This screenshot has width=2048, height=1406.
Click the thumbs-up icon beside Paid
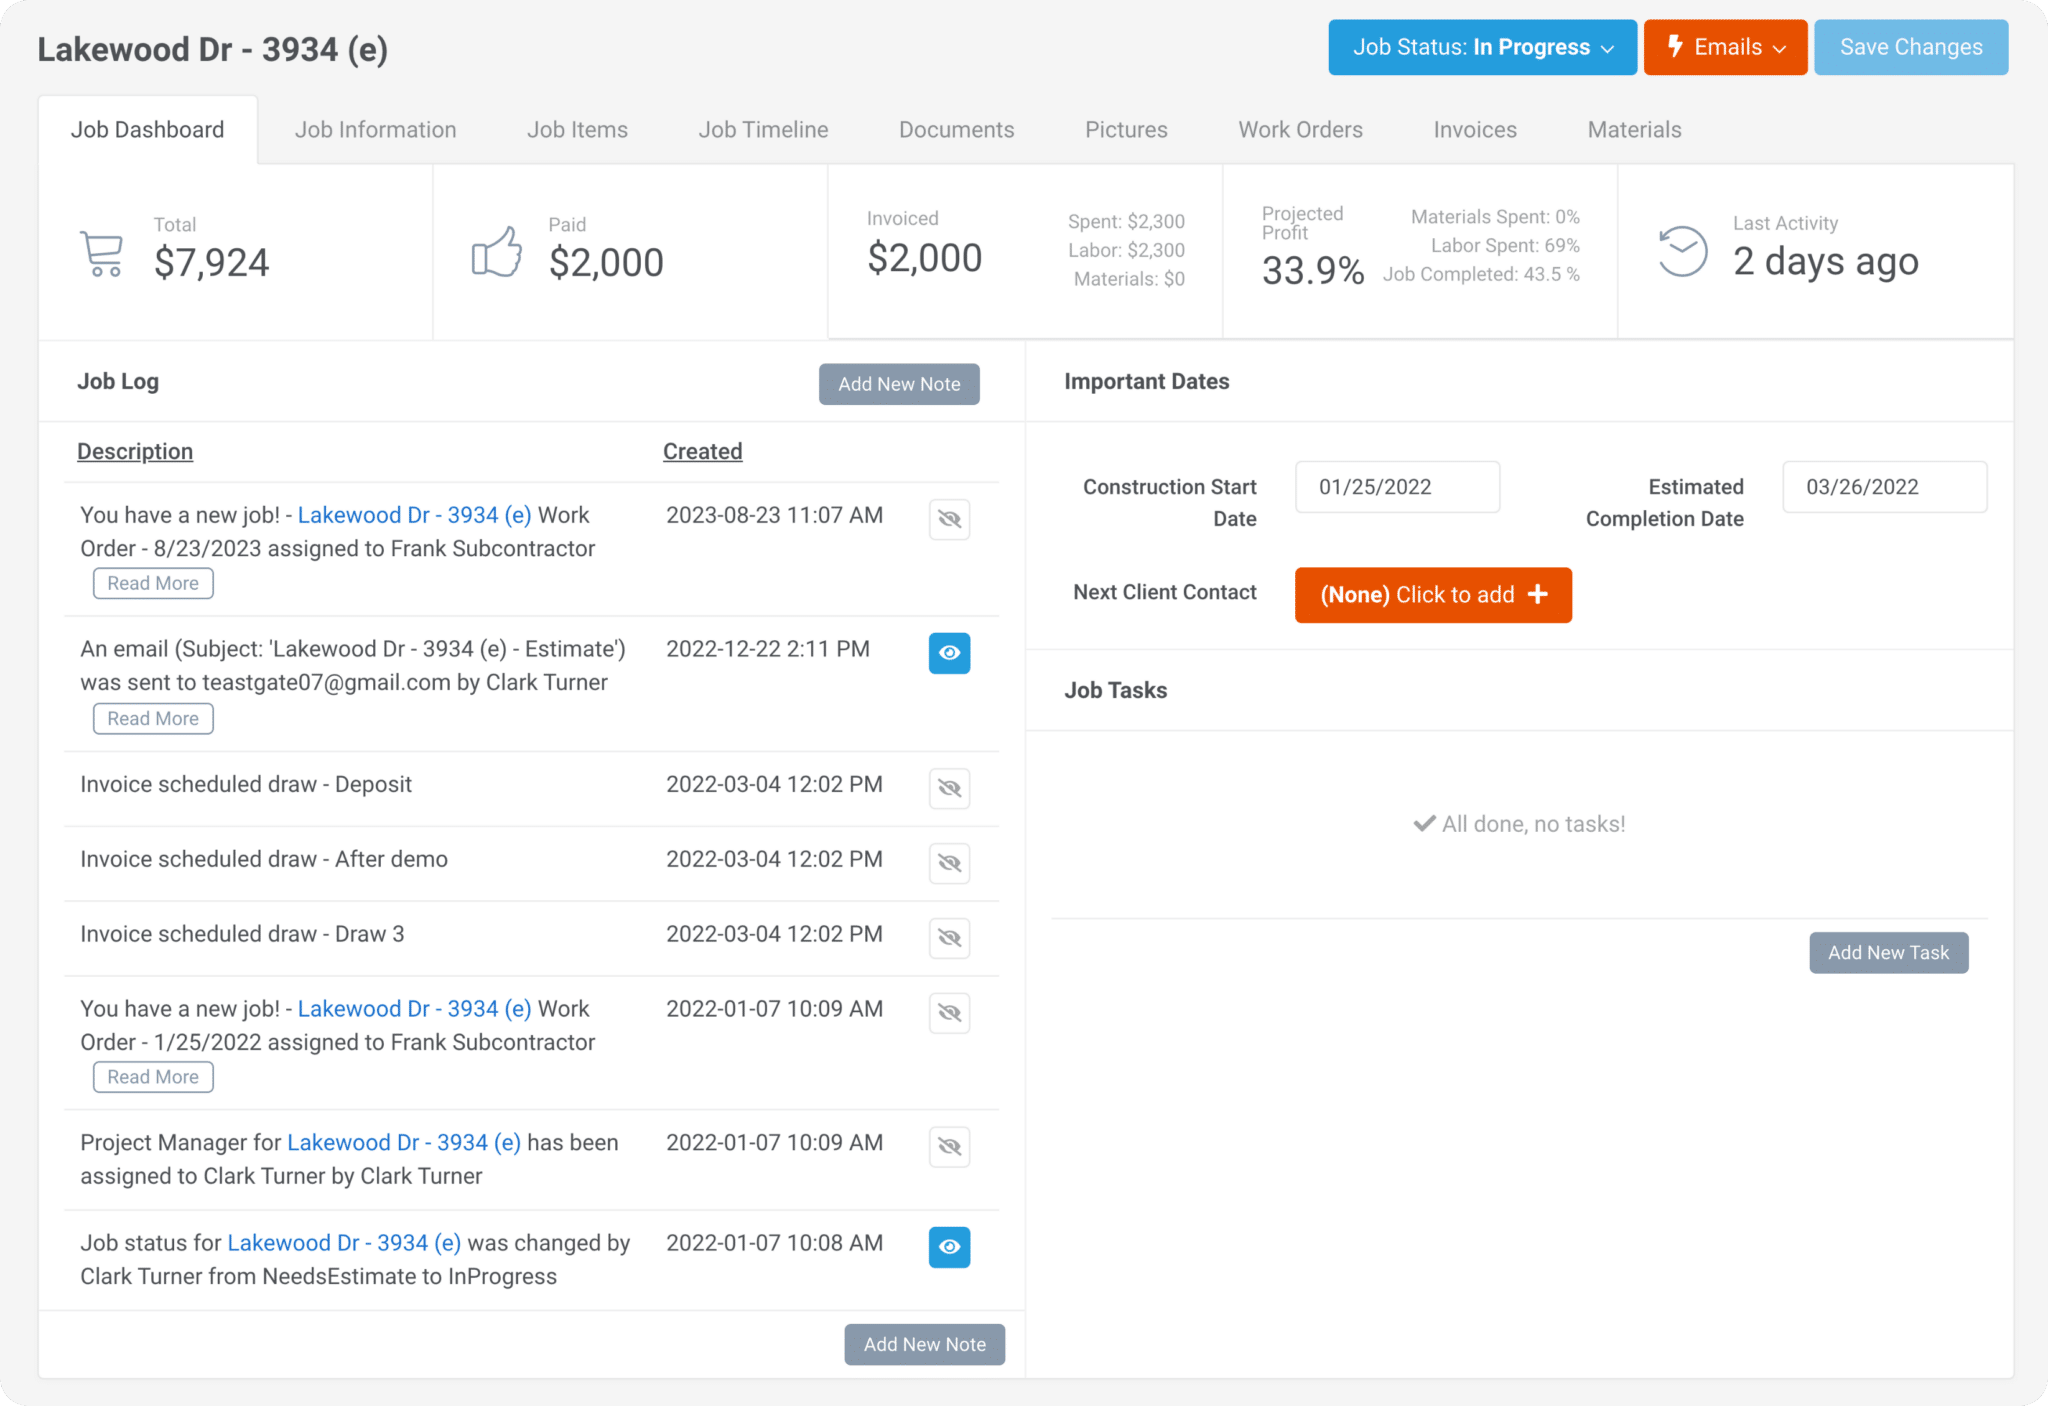pyautogui.click(x=497, y=251)
